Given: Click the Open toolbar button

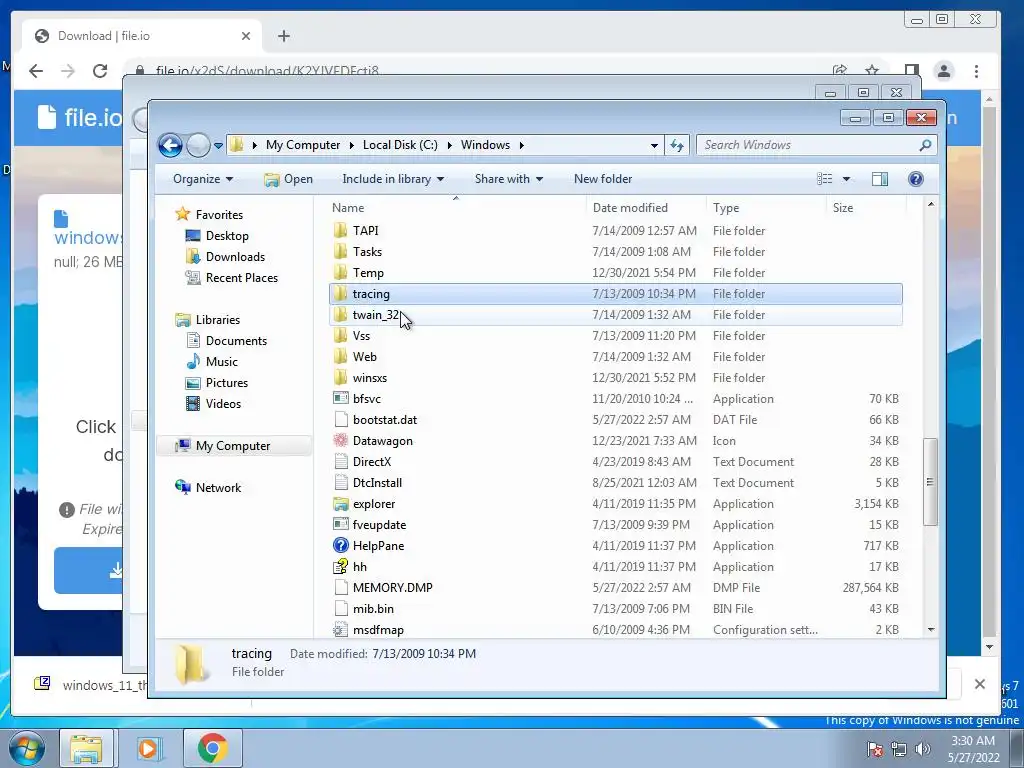Looking at the screenshot, I should click(x=289, y=179).
